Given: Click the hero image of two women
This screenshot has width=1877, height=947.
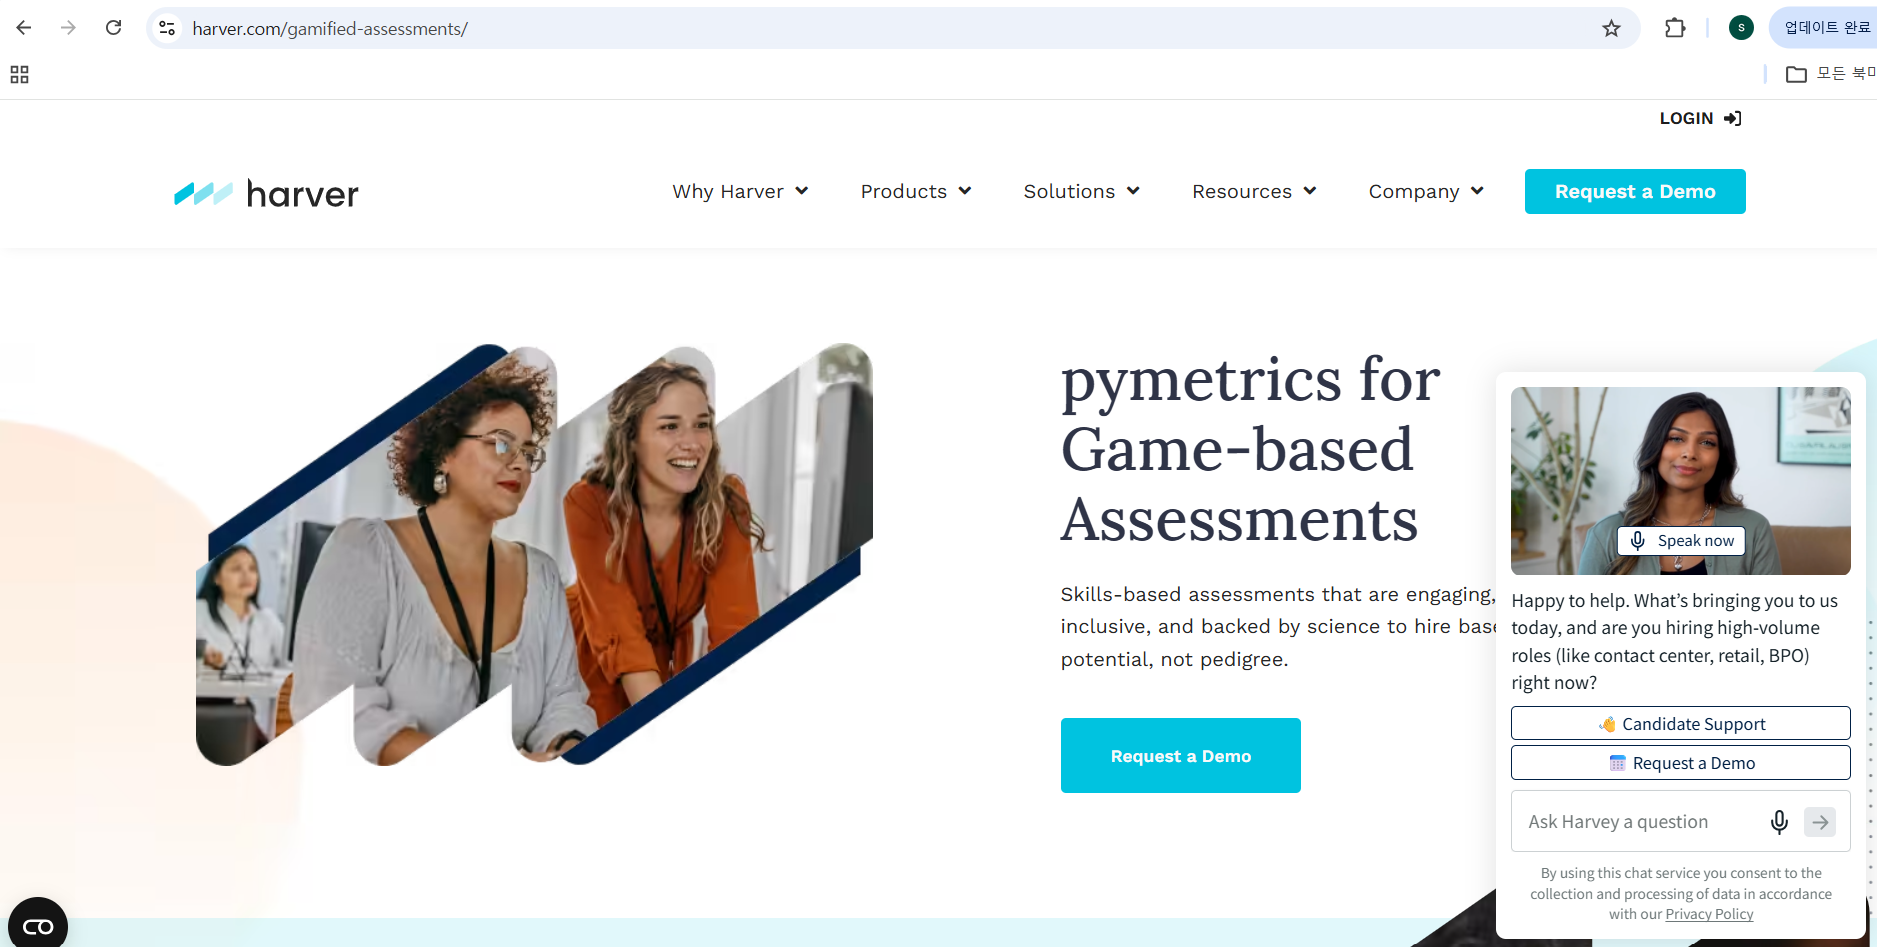Looking at the screenshot, I should coord(534,554).
